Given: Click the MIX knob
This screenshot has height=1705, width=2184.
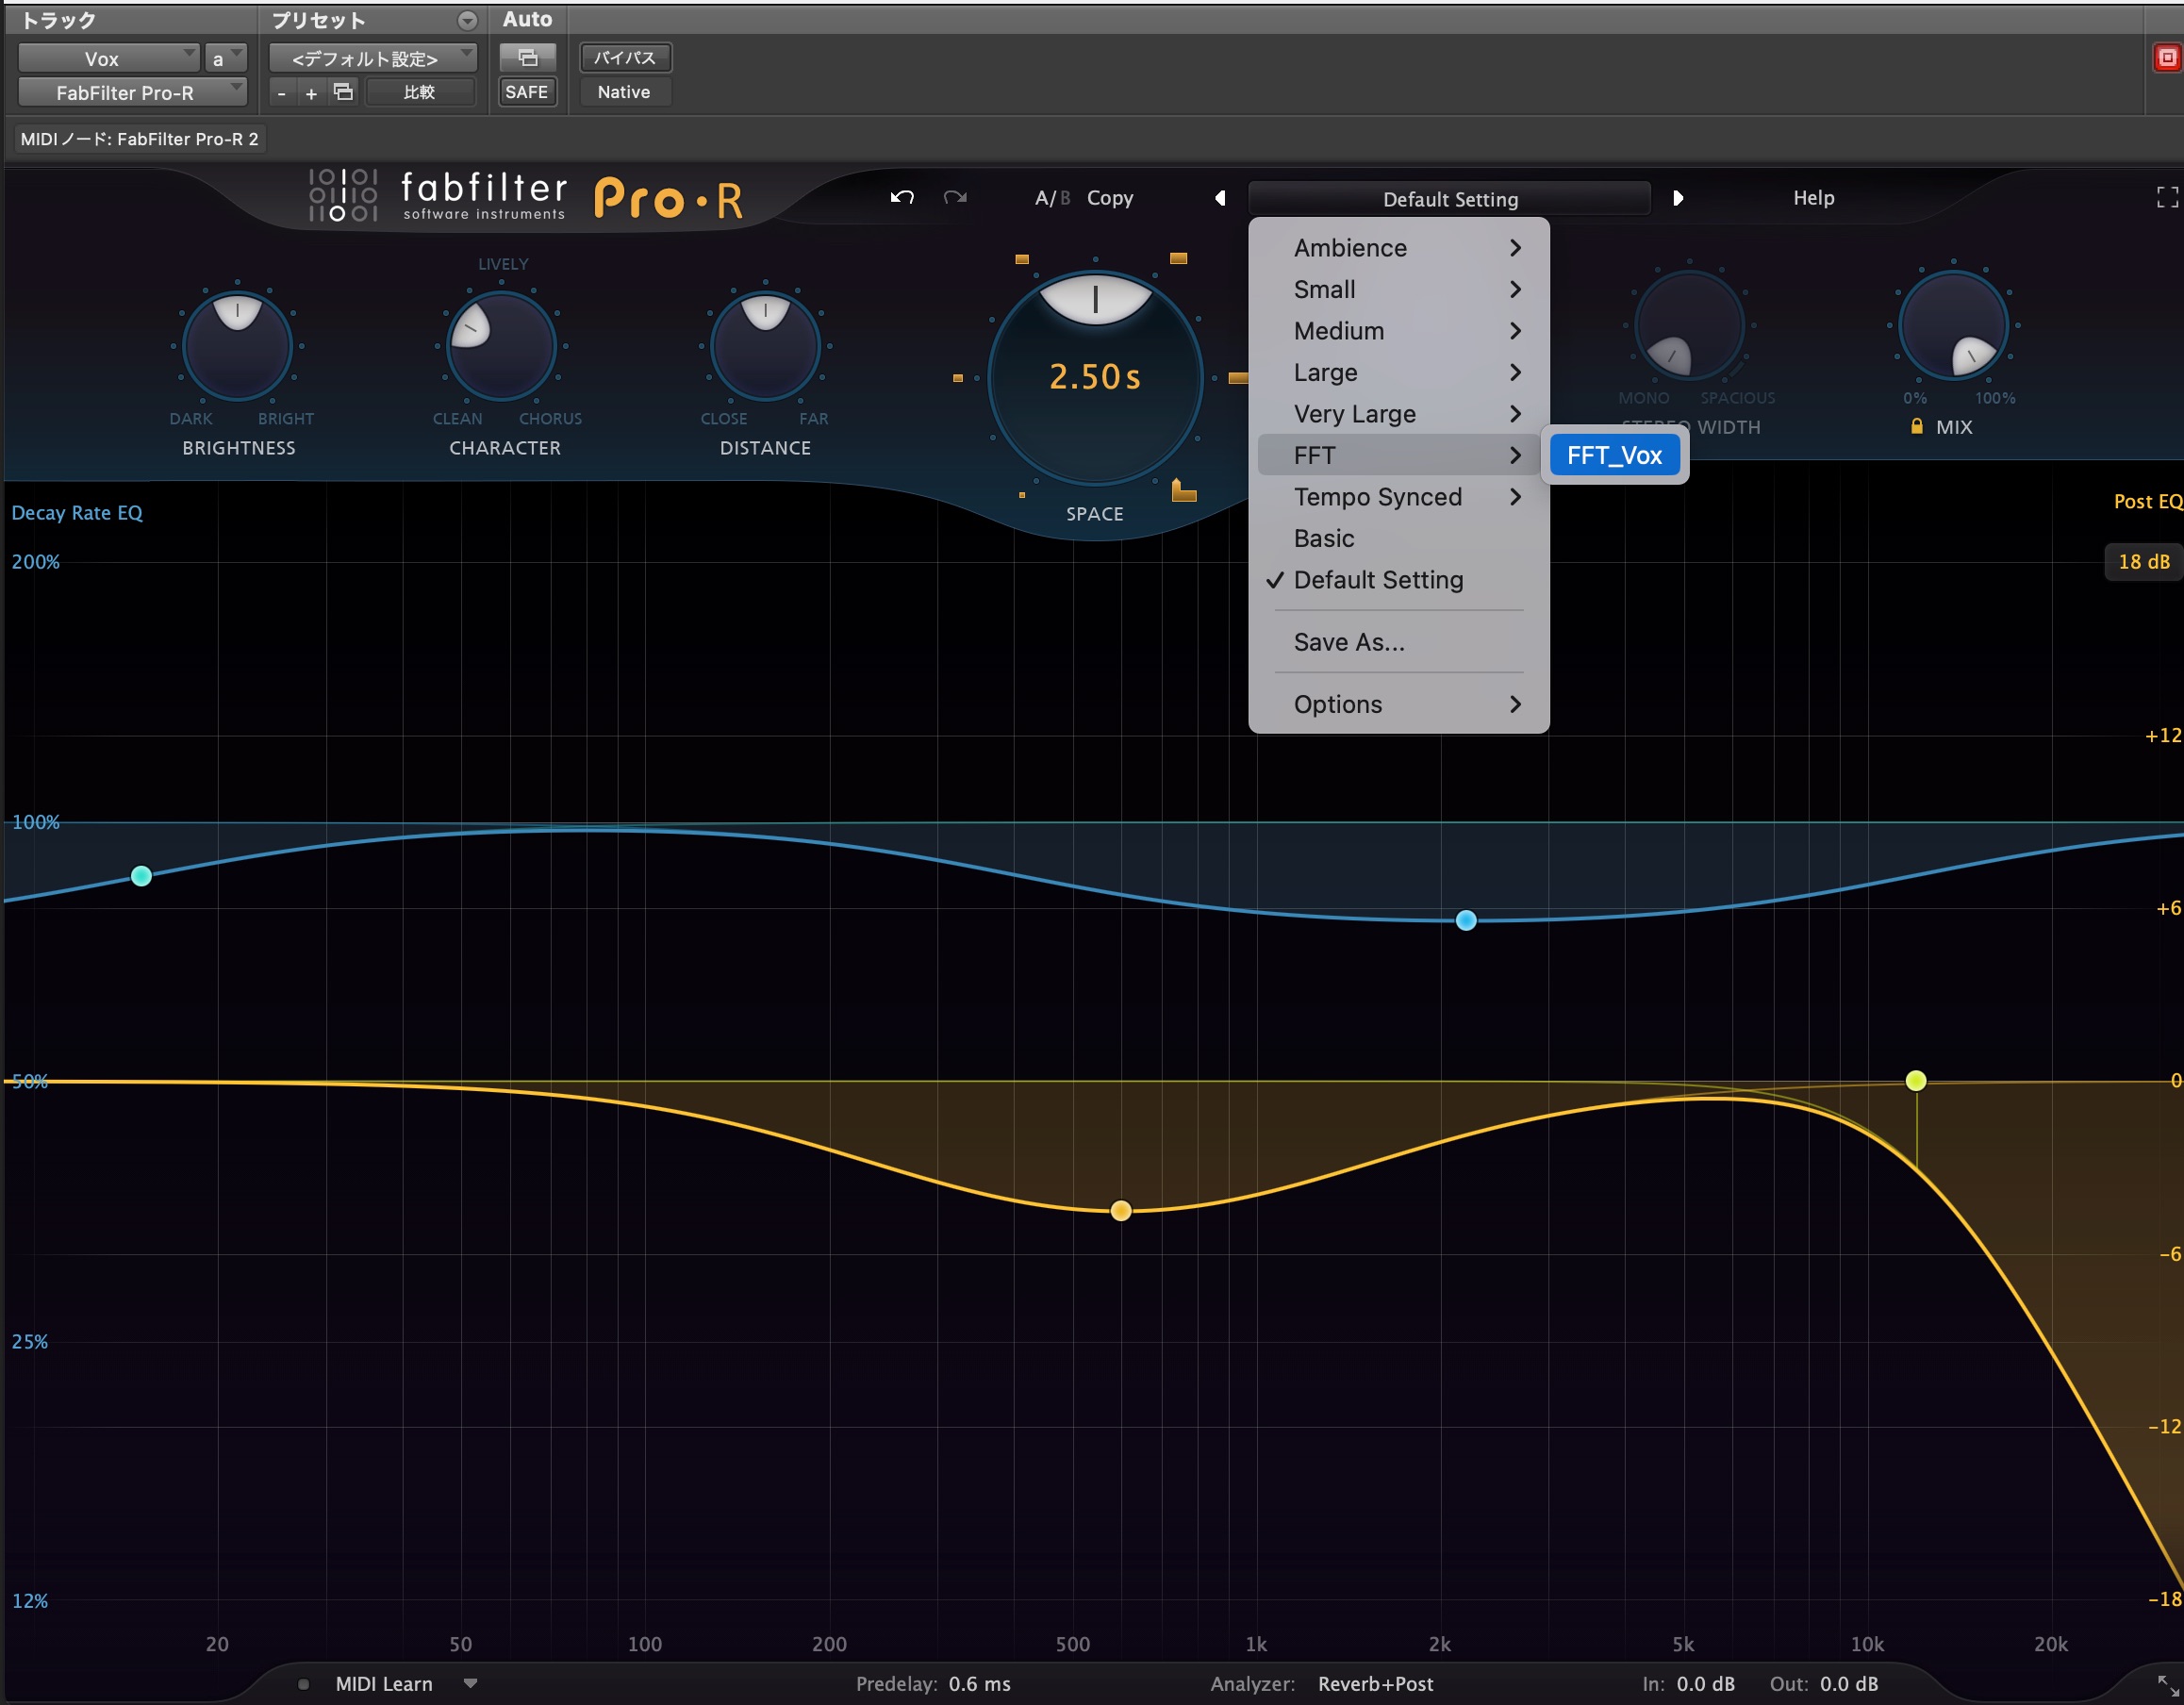Looking at the screenshot, I should pos(1953,326).
